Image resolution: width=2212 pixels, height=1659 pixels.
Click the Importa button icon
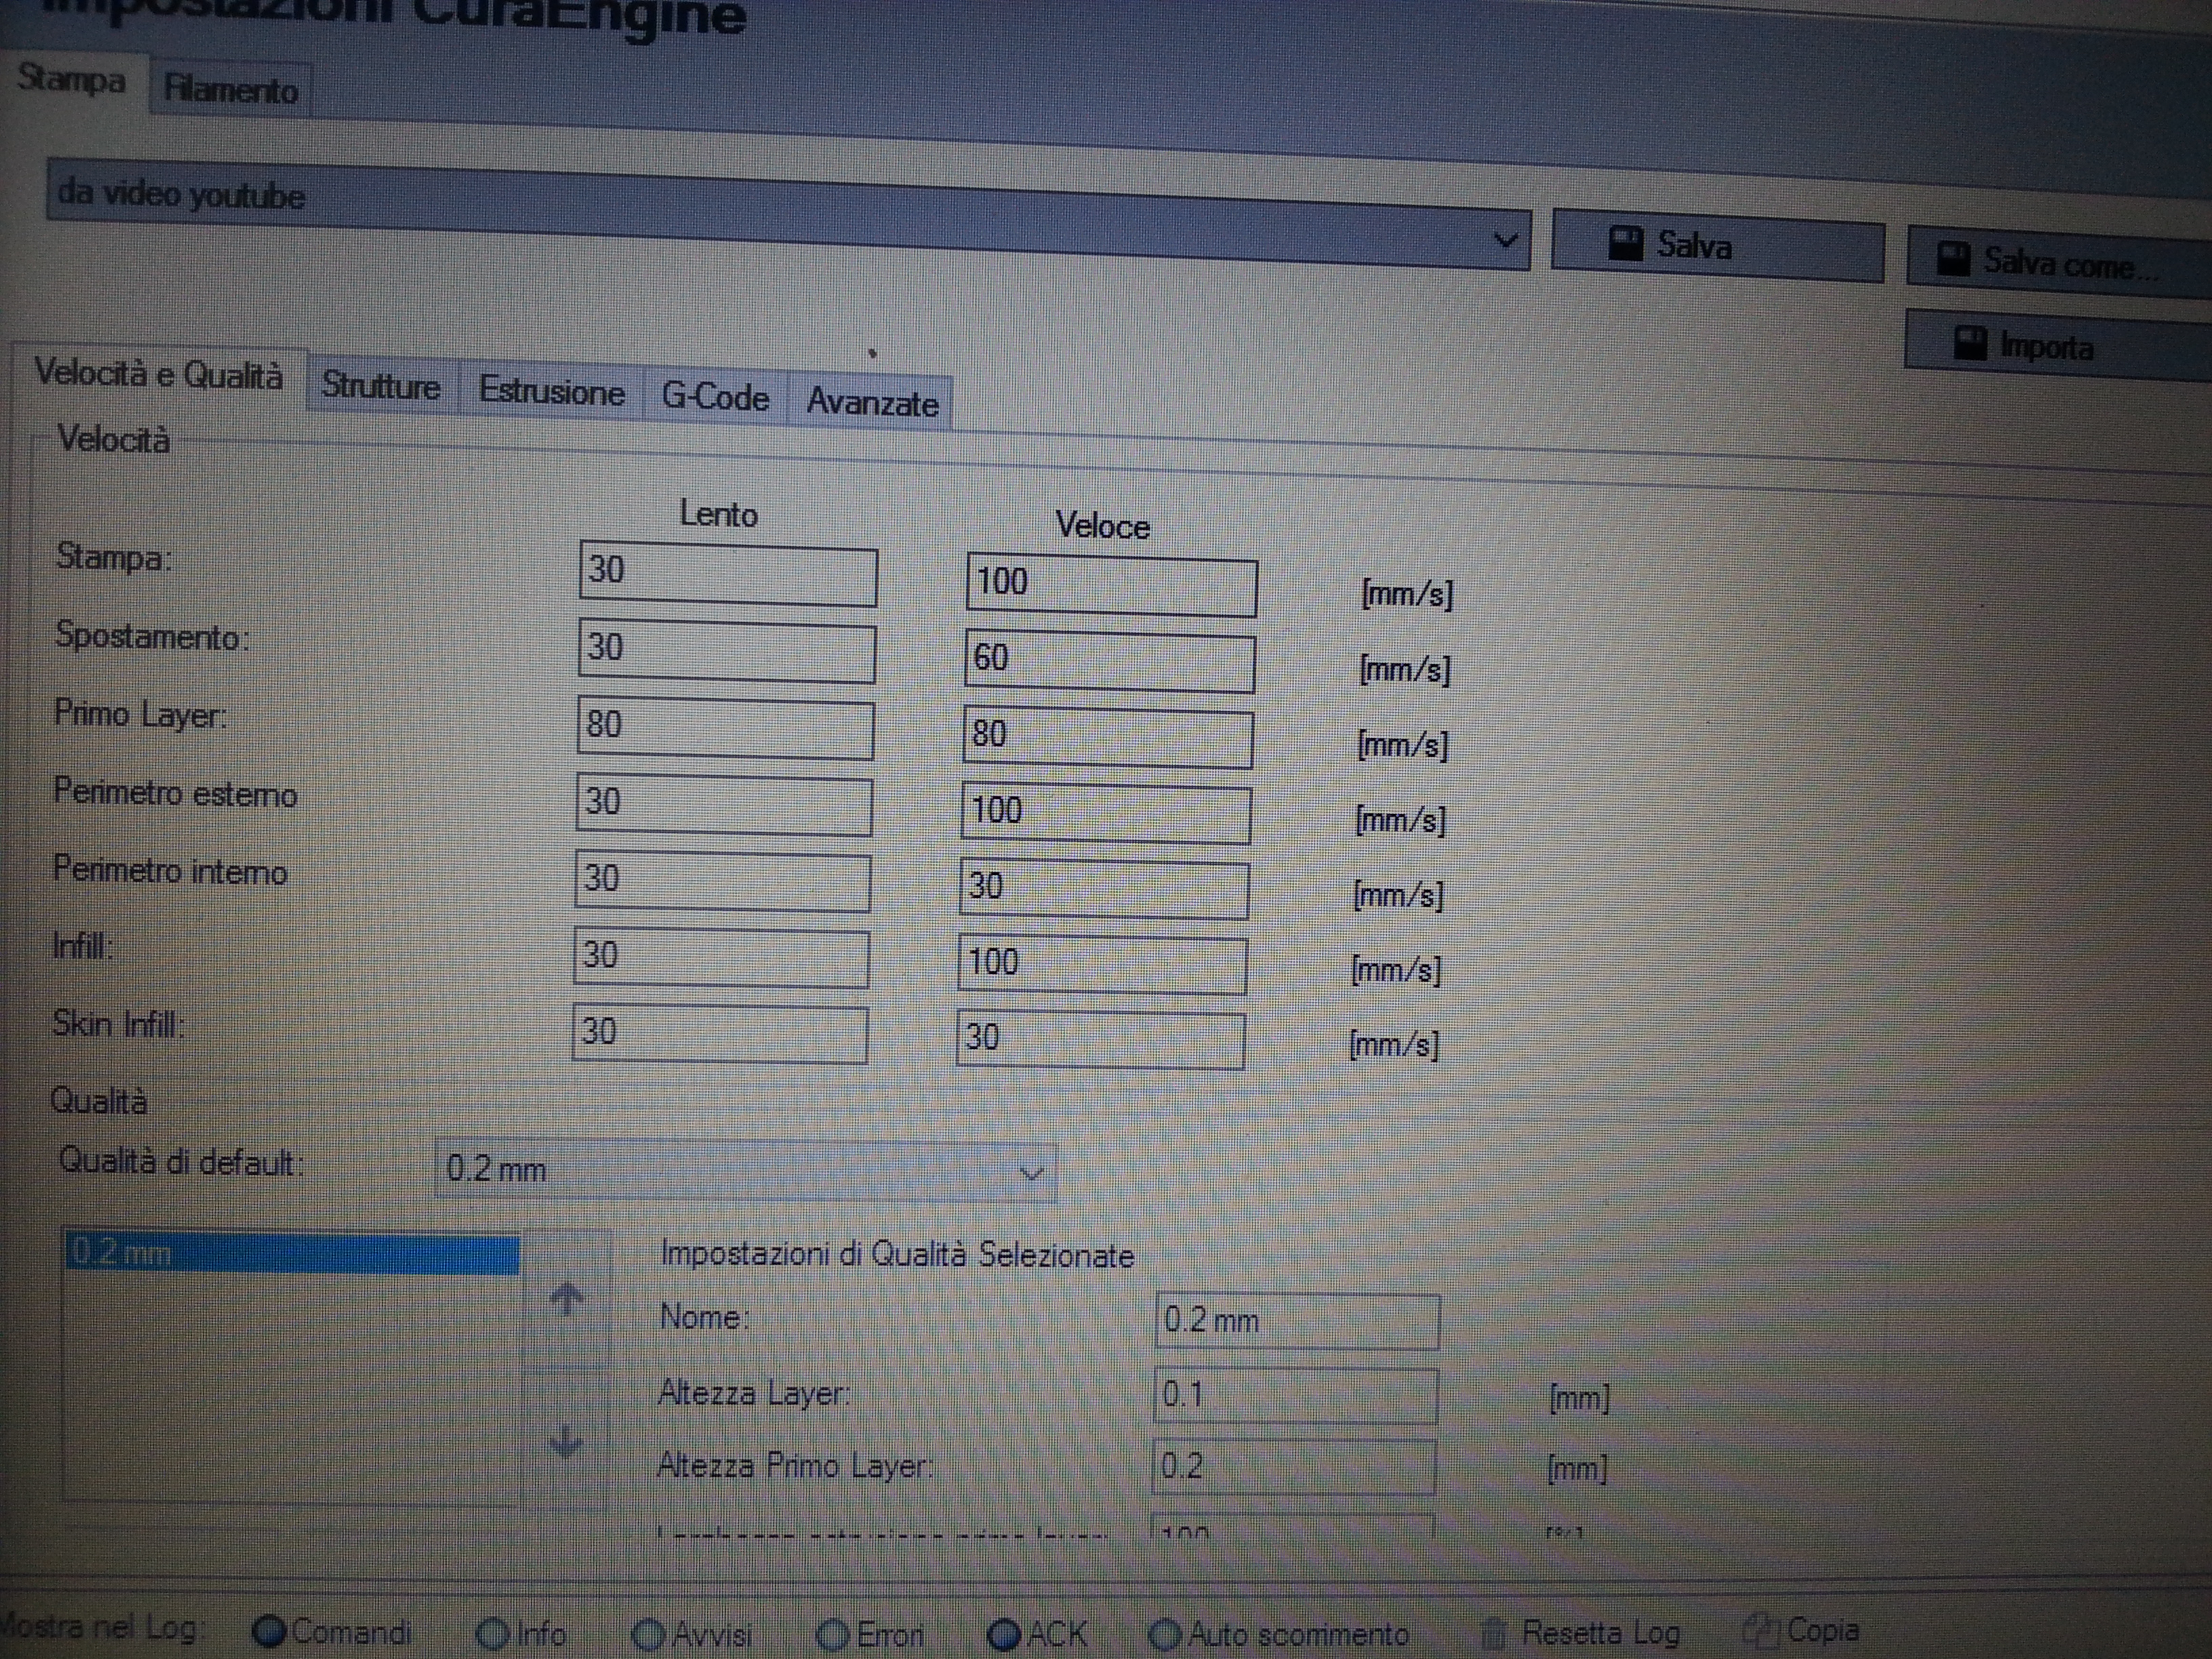point(1969,343)
